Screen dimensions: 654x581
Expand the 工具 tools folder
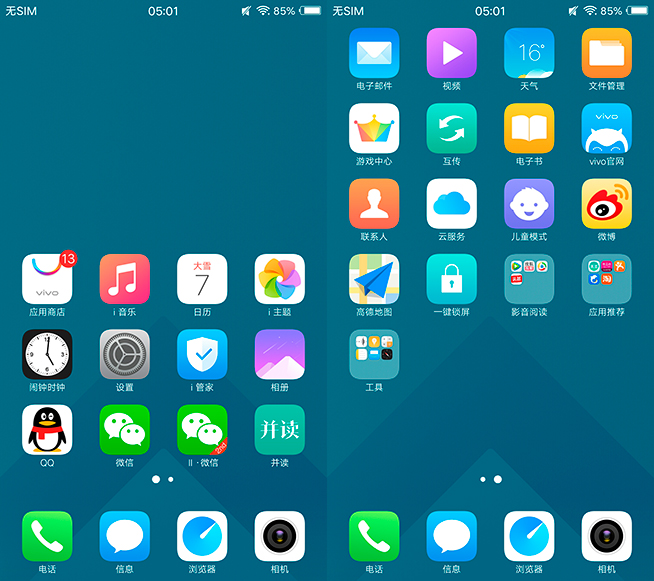pyautogui.click(x=374, y=355)
